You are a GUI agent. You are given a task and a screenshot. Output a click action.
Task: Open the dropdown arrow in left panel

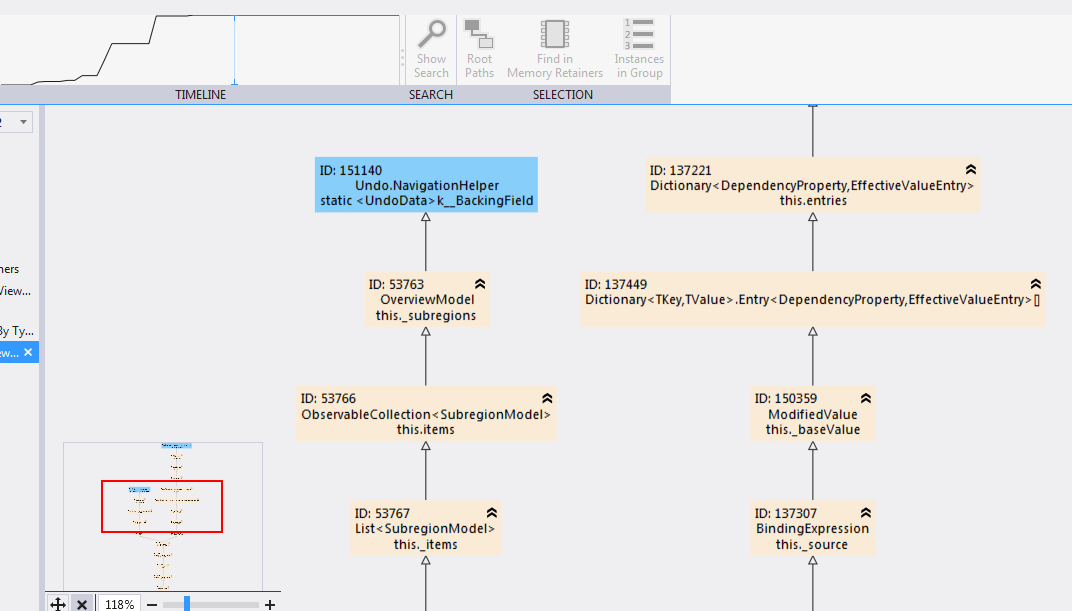coord(23,122)
